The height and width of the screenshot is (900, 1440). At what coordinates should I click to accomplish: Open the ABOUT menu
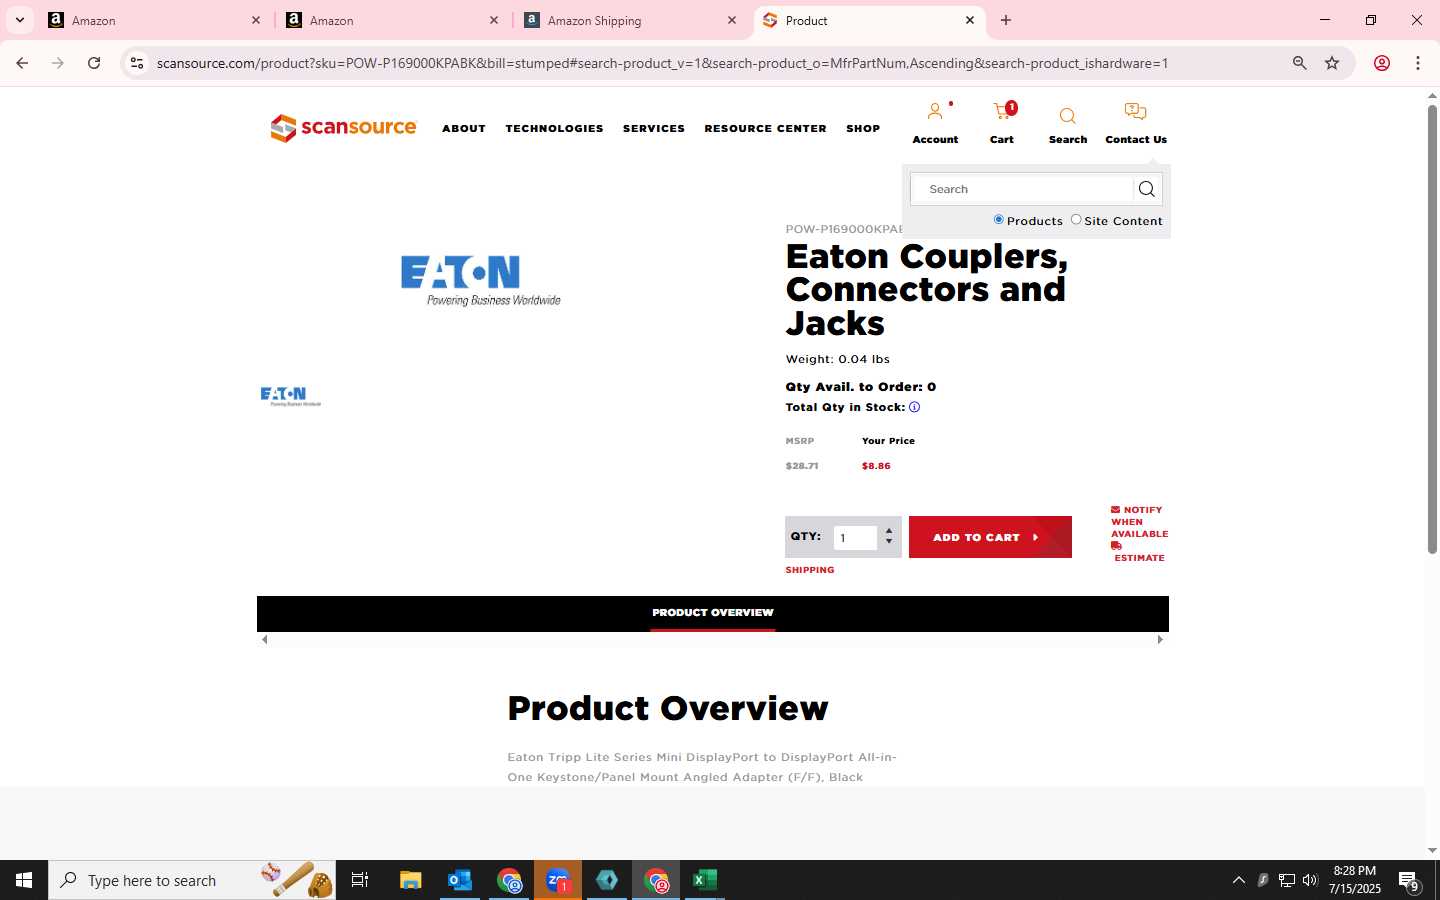(464, 128)
